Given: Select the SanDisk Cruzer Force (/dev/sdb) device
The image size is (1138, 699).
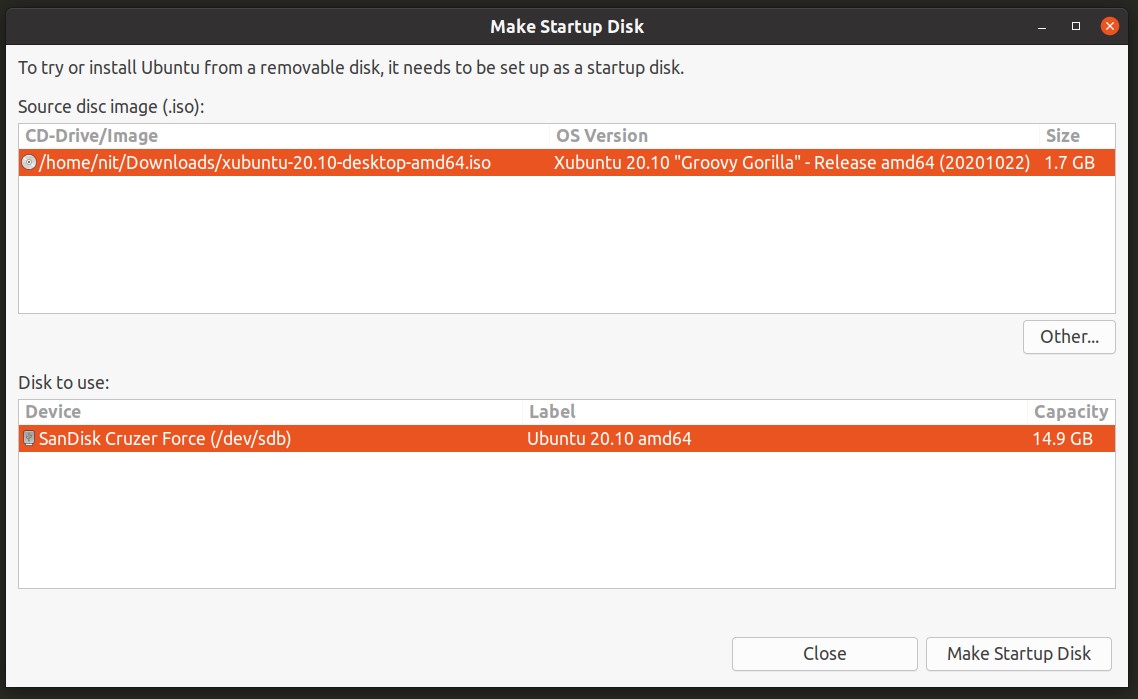Looking at the screenshot, I should [165, 438].
